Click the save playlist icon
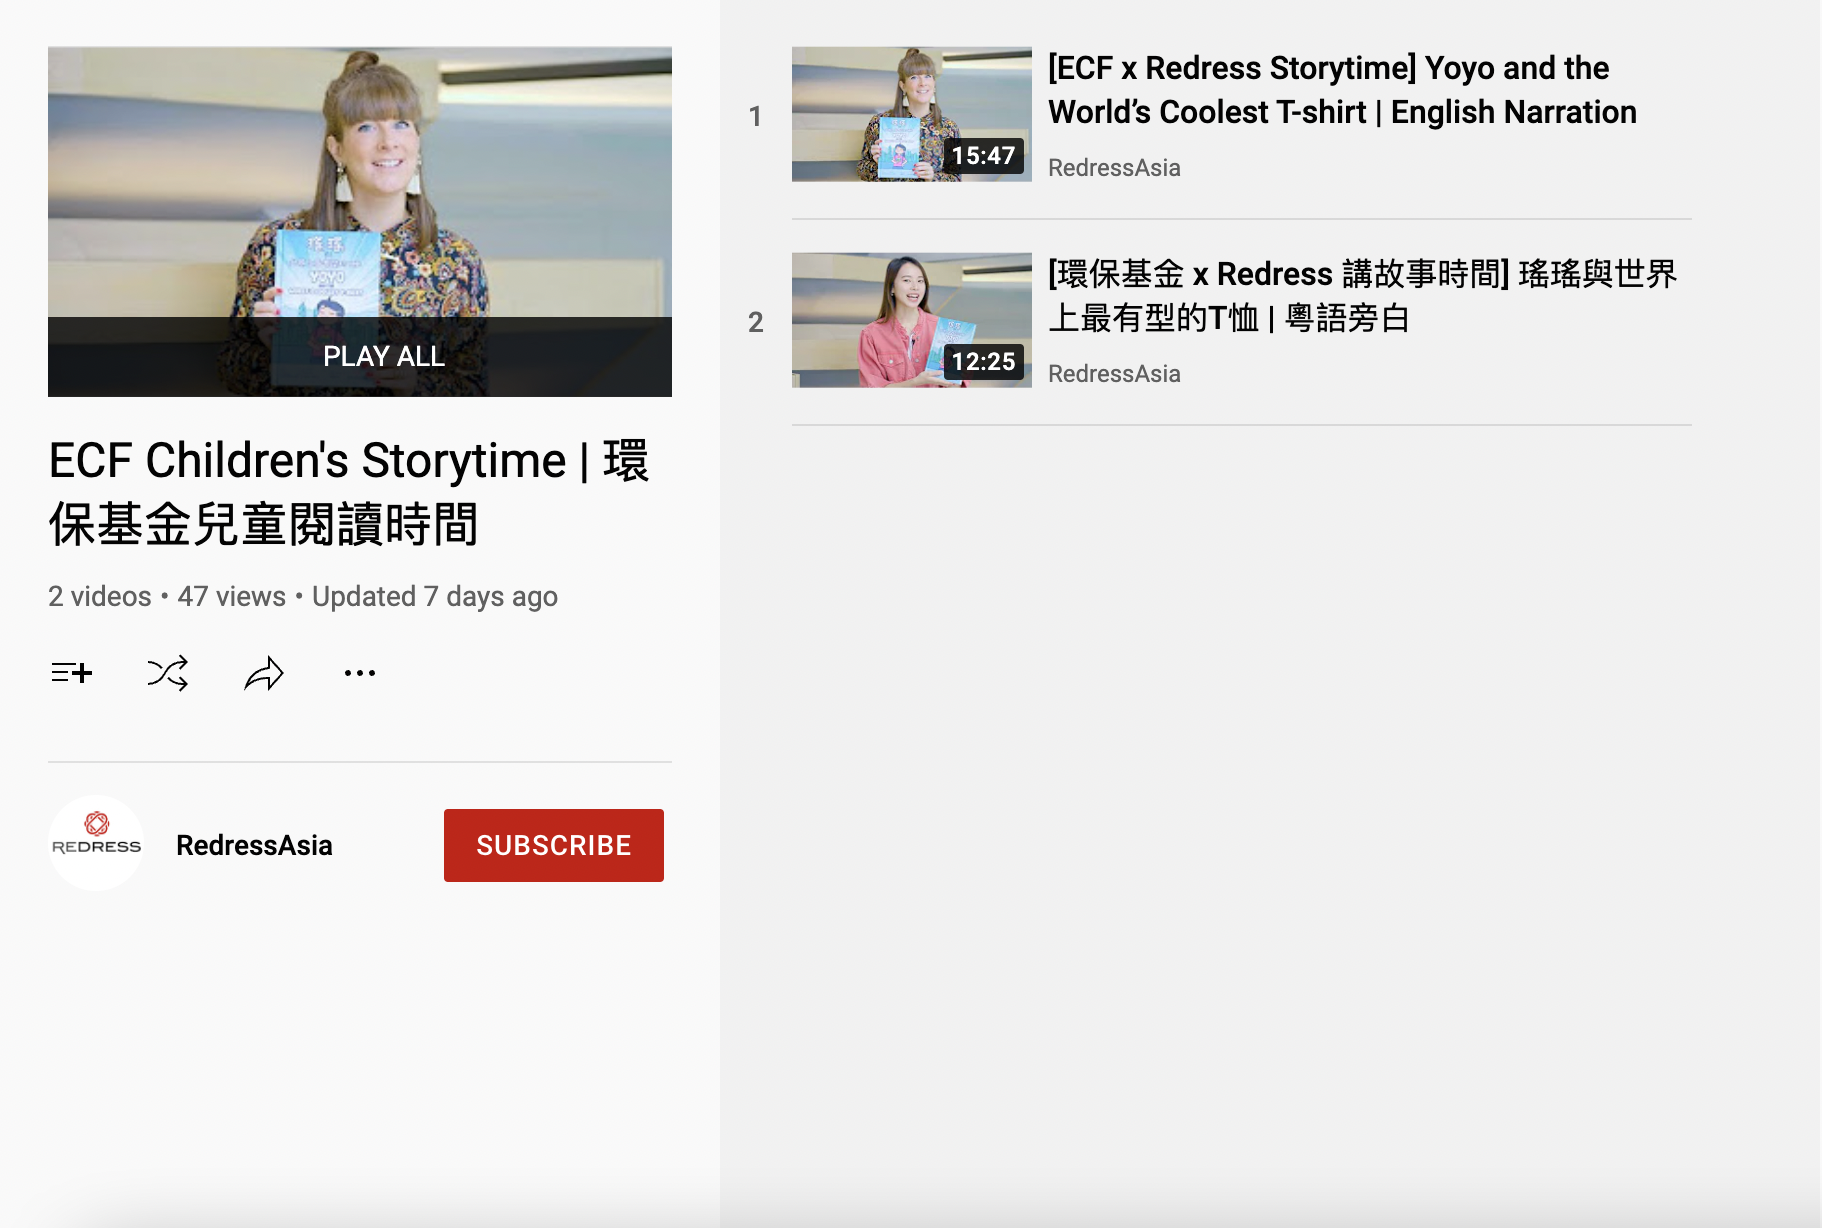This screenshot has width=1822, height=1228. click(x=72, y=673)
